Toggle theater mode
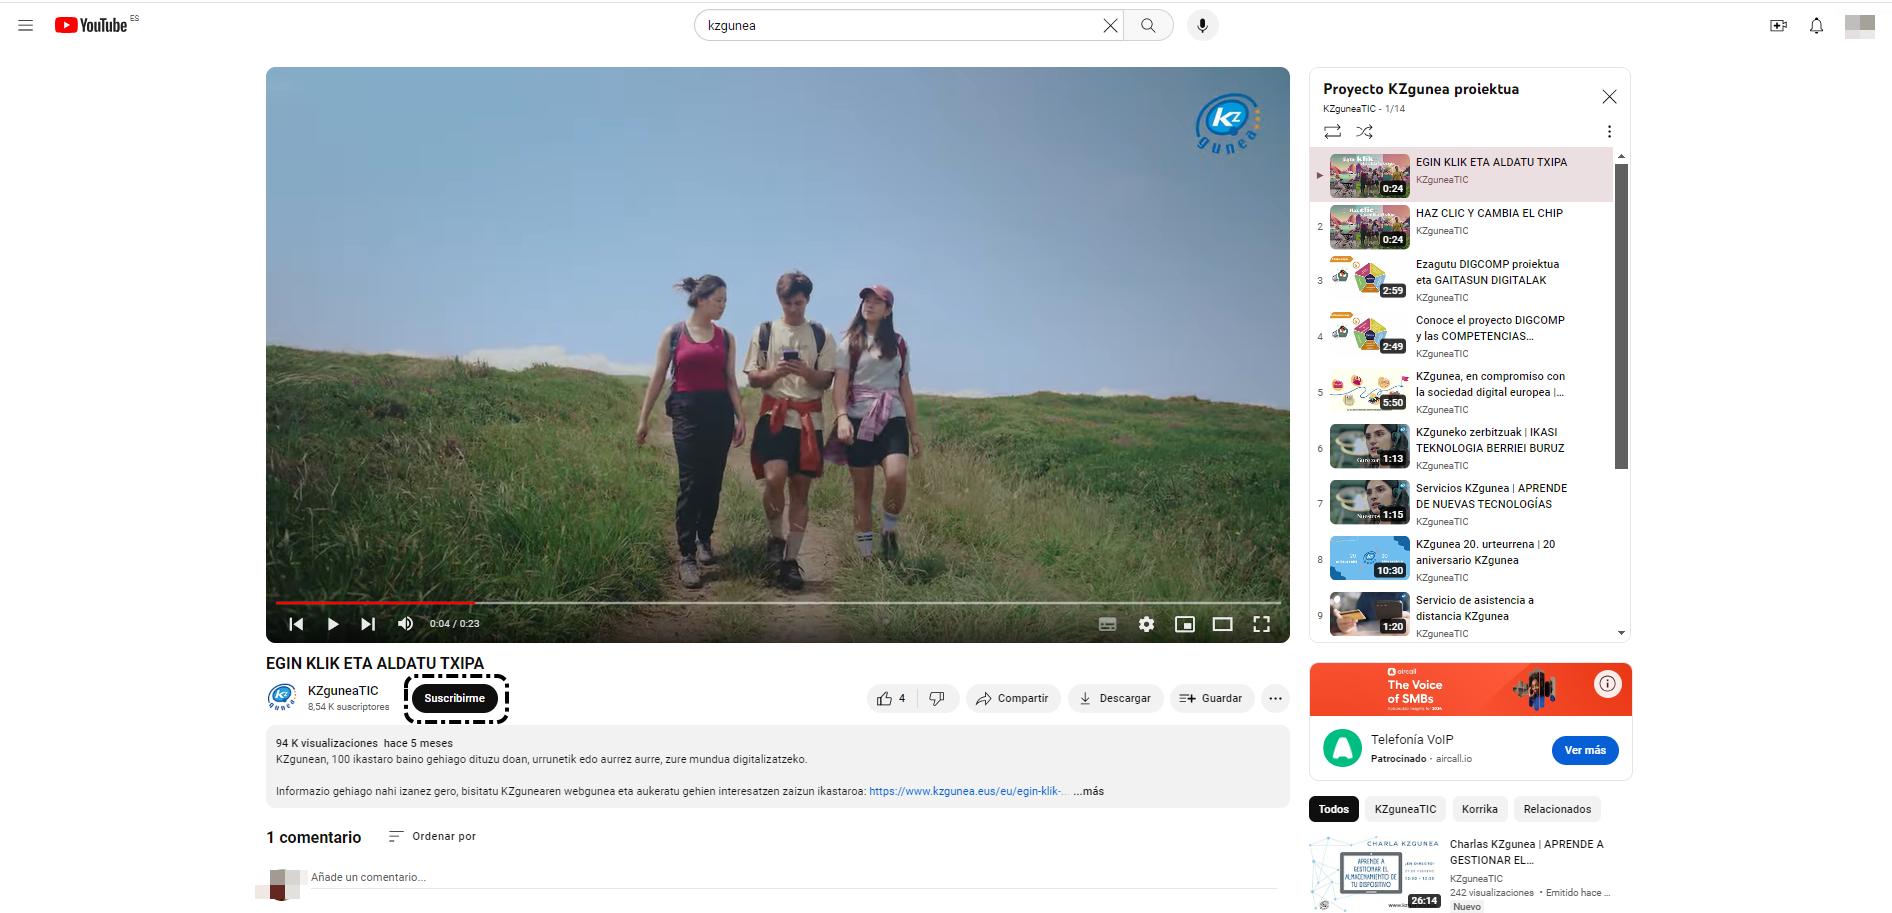The width and height of the screenshot is (1892, 913). 1222,624
